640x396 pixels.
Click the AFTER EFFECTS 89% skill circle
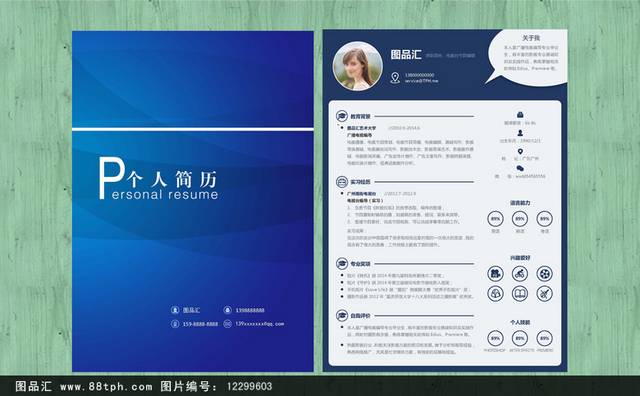520,338
